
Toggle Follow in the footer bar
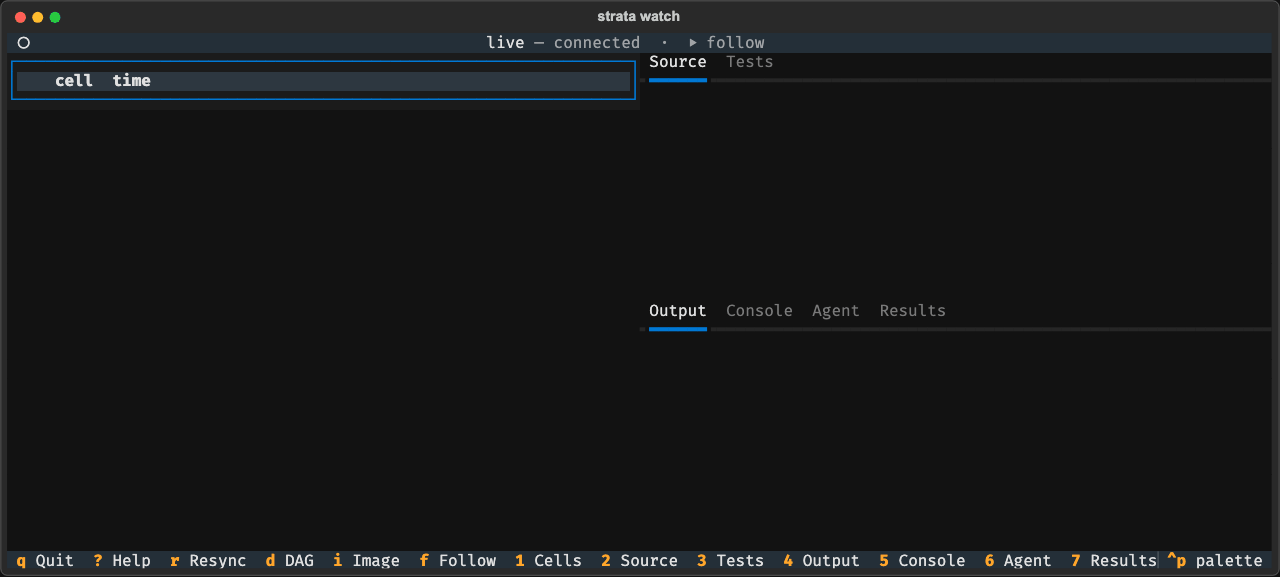pos(458,561)
